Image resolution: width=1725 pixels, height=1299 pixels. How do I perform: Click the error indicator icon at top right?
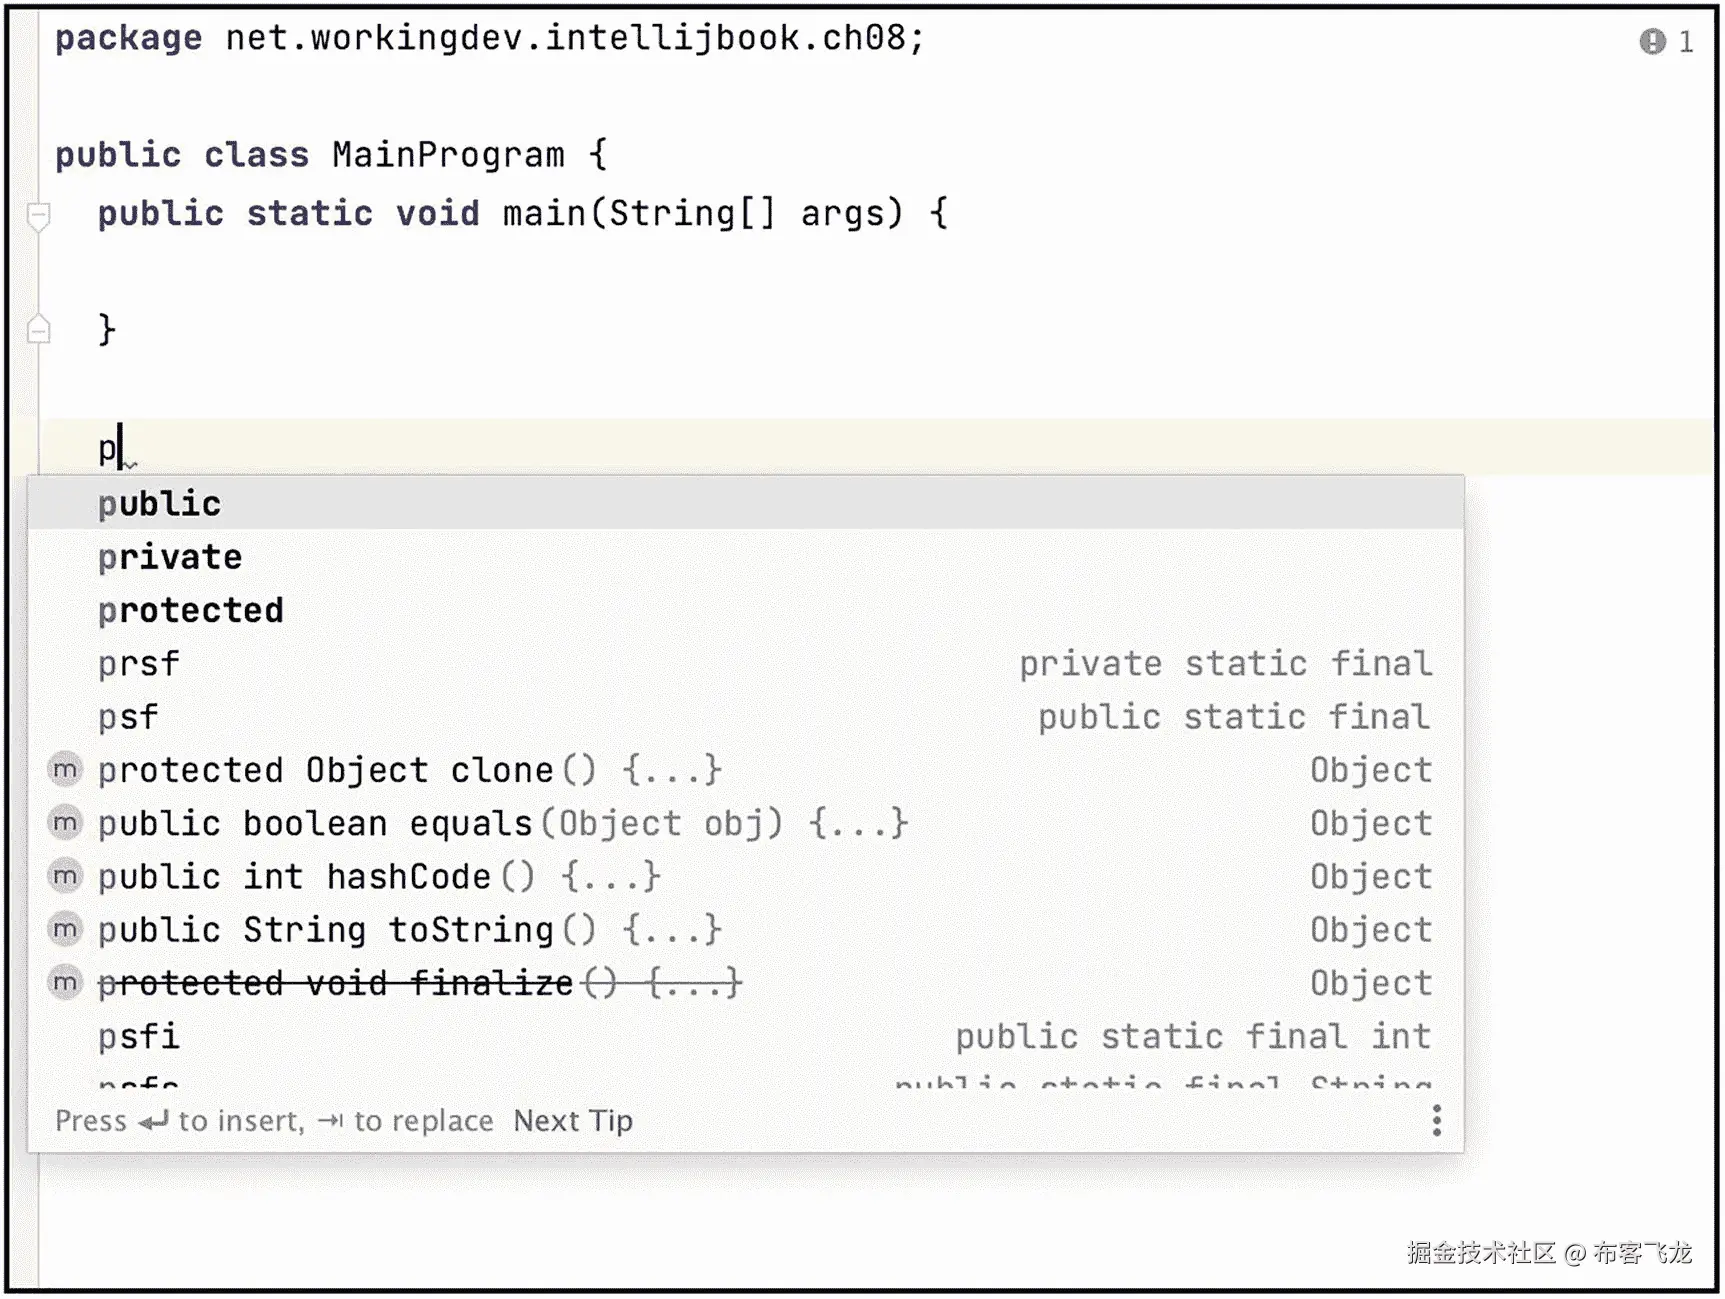click(x=1652, y=41)
